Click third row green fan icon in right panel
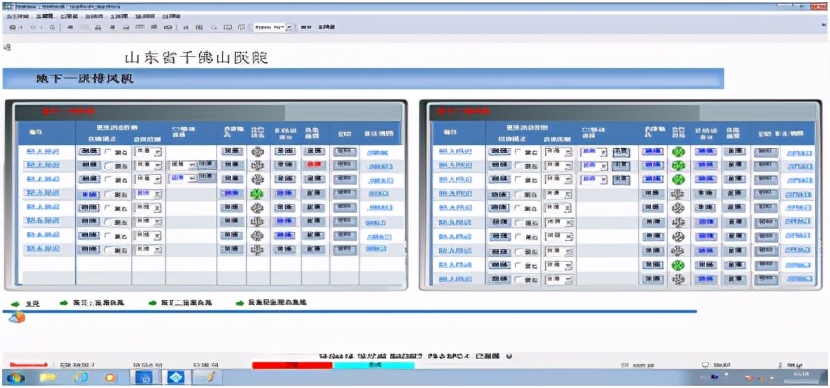 [678, 180]
